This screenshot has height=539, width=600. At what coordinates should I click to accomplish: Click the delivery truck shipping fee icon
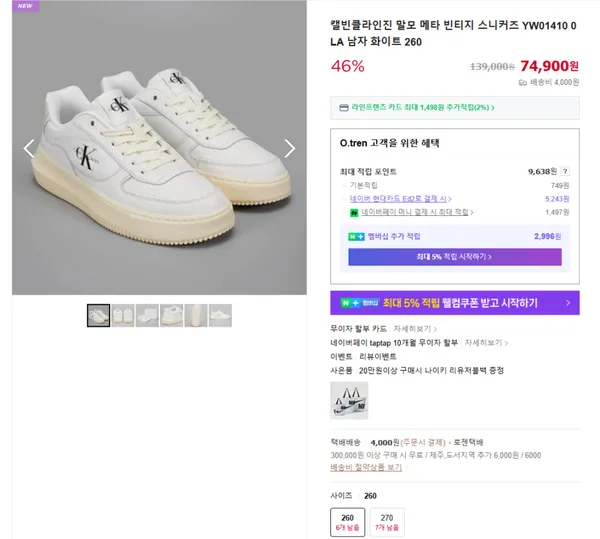coord(523,83)
